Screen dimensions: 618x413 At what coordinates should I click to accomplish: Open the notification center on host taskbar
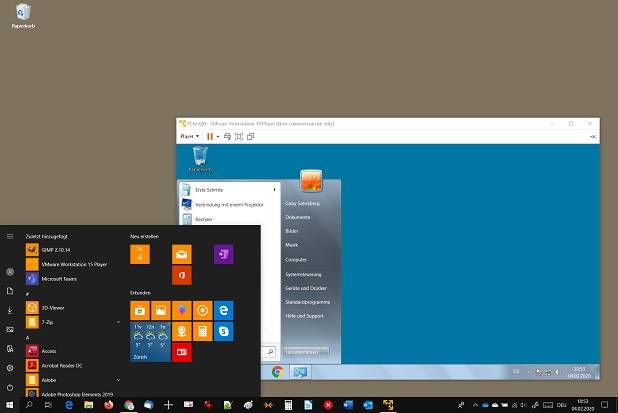click(605, 405)
